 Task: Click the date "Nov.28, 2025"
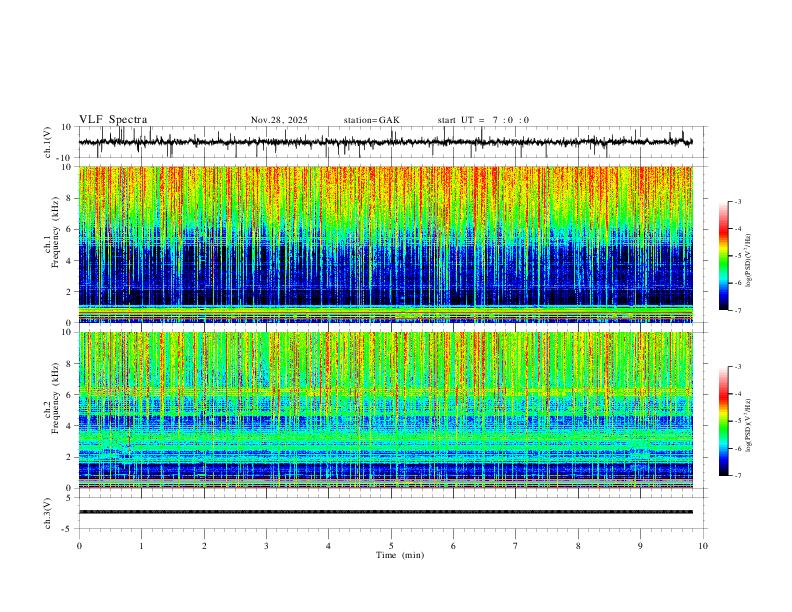[279, 120]
